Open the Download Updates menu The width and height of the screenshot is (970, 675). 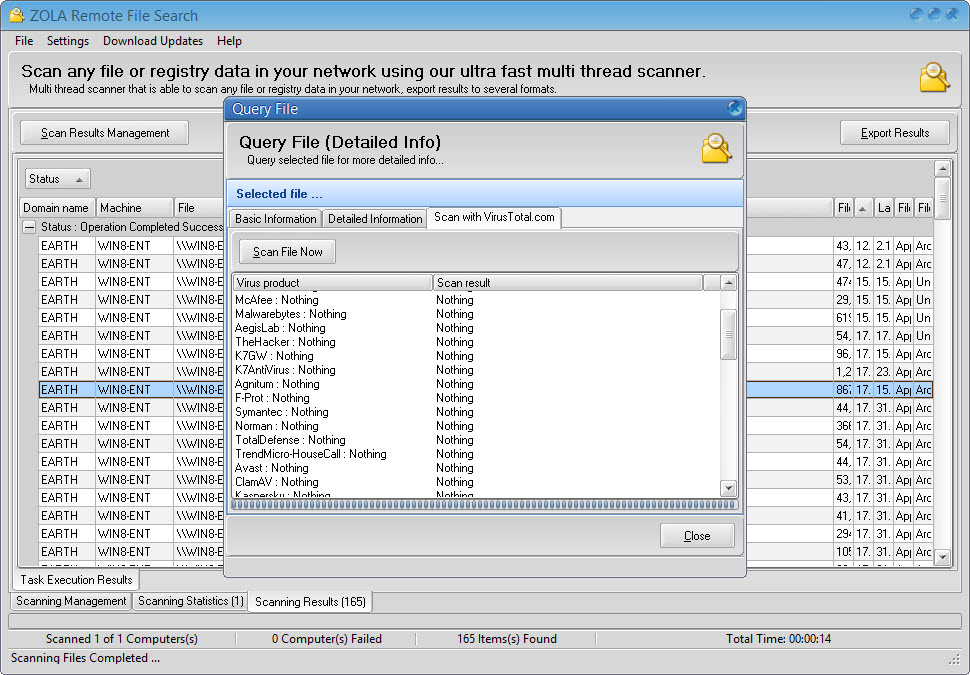[x=153, y=41]
